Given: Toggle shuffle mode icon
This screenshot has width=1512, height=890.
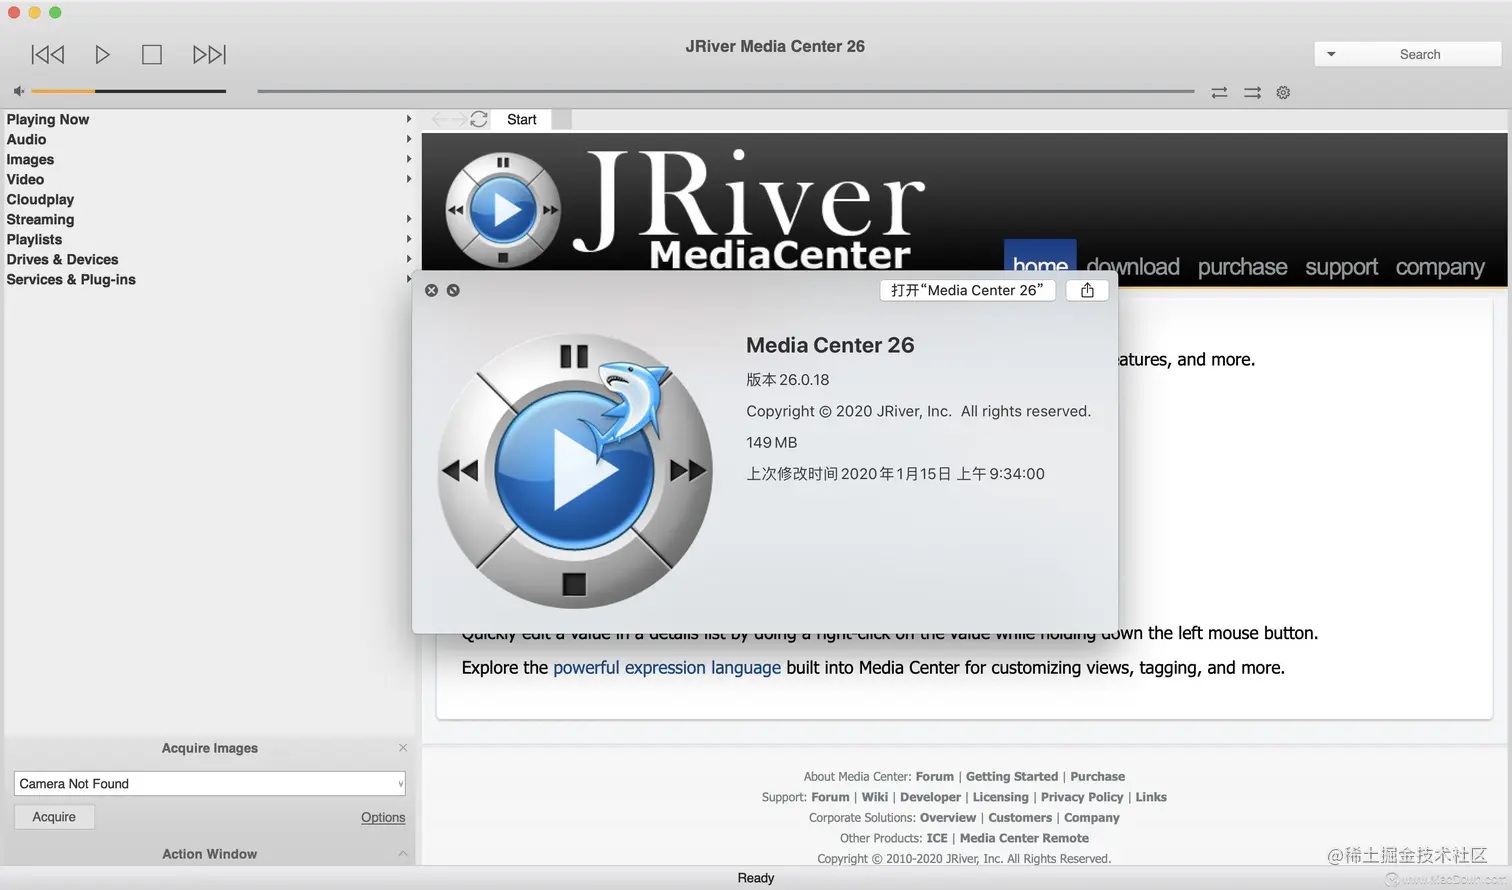Looking at the screenshot, I should [1252, 92].
